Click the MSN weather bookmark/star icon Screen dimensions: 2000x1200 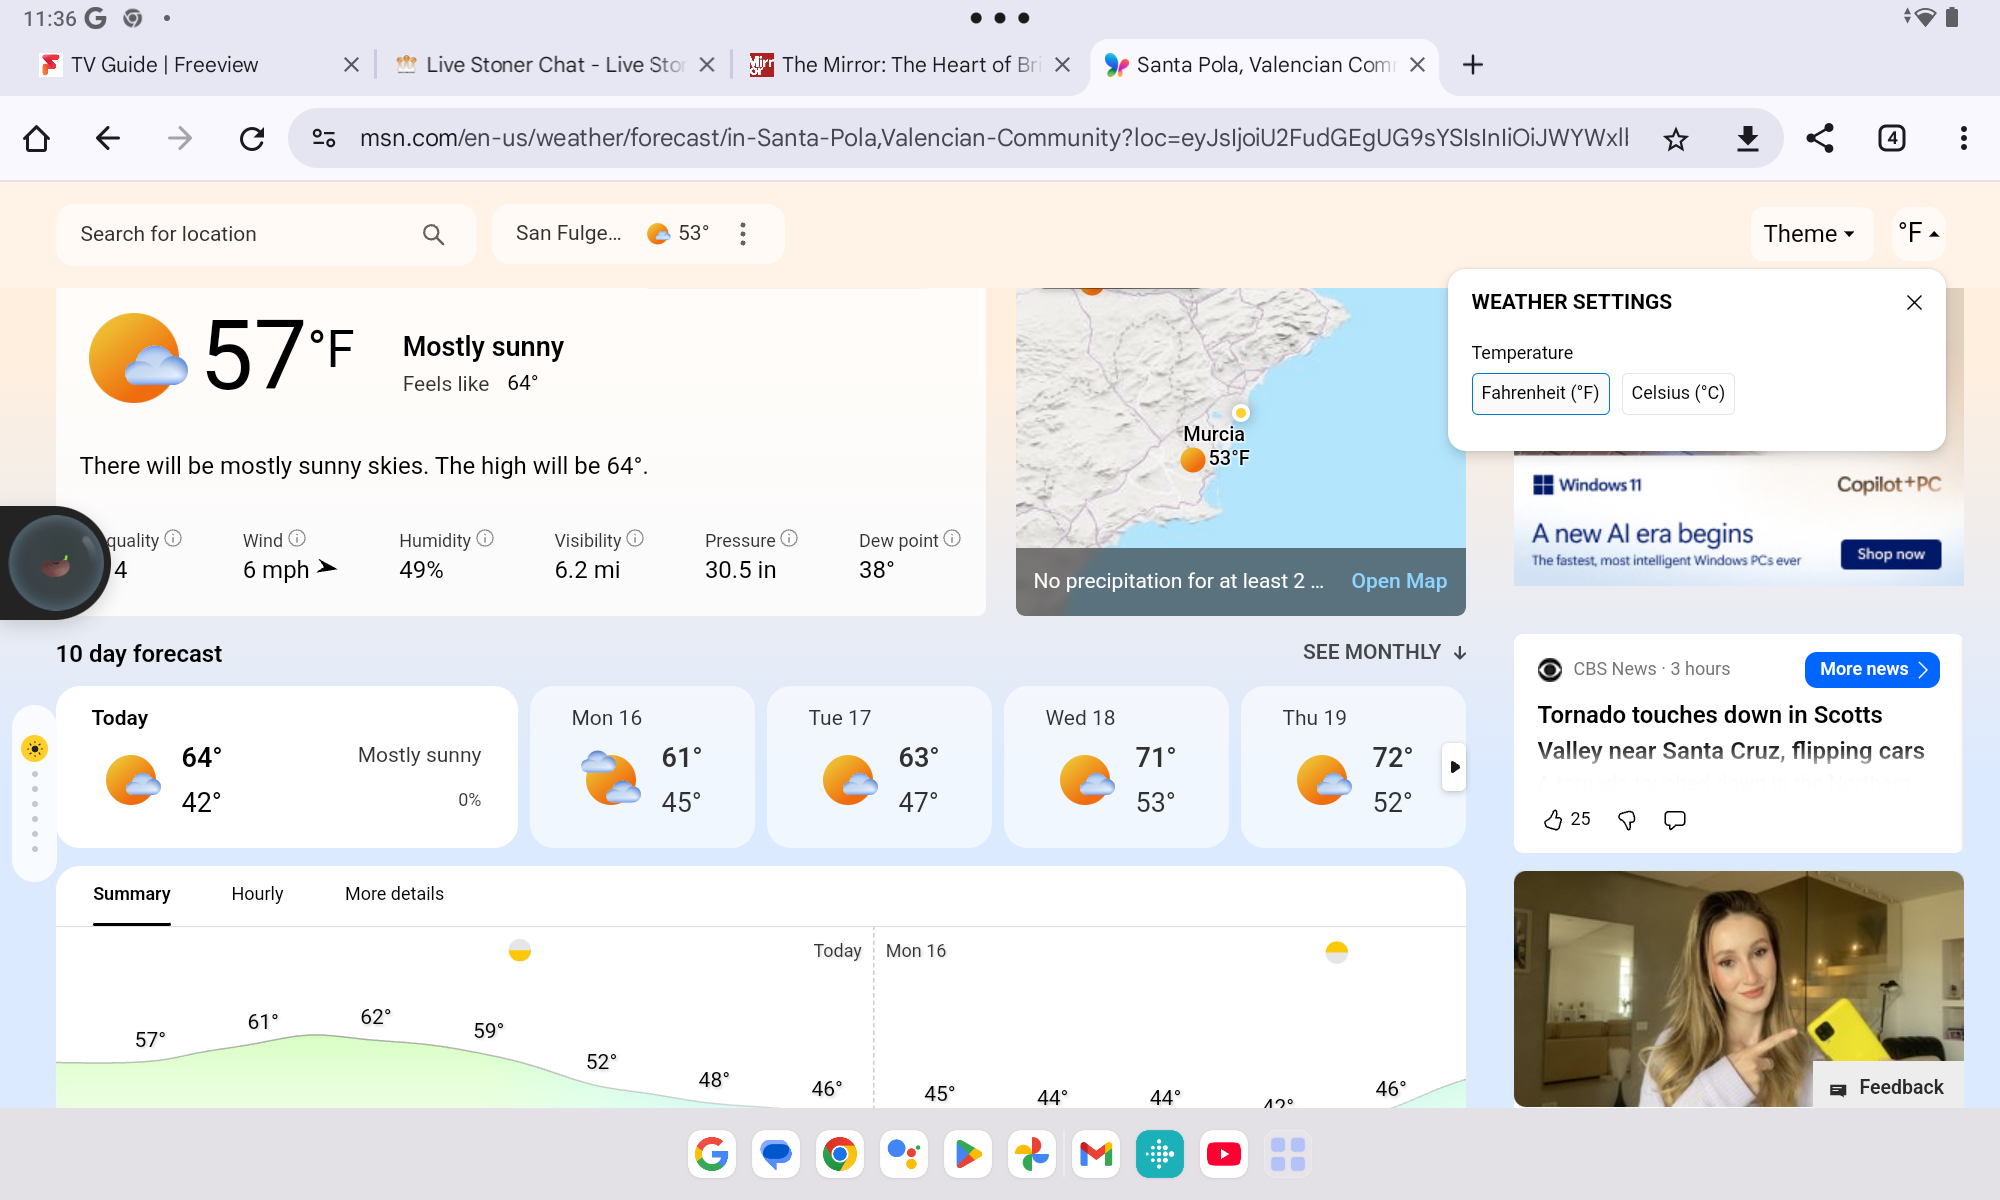[x=1679, y=139]
